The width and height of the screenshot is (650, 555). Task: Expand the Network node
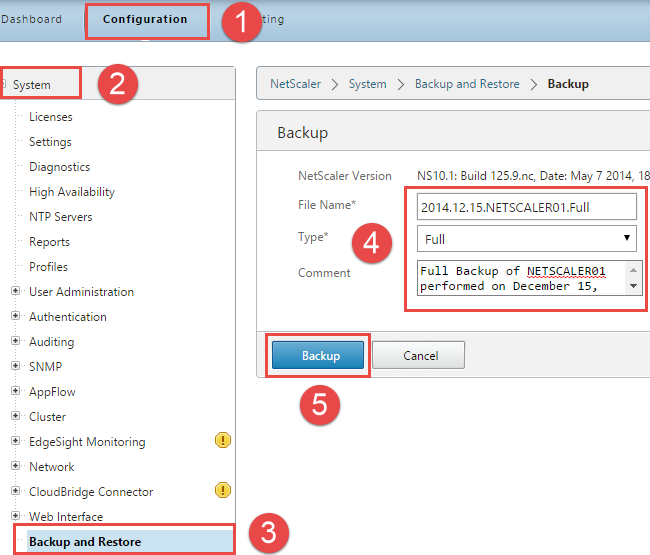click(15, 465)
